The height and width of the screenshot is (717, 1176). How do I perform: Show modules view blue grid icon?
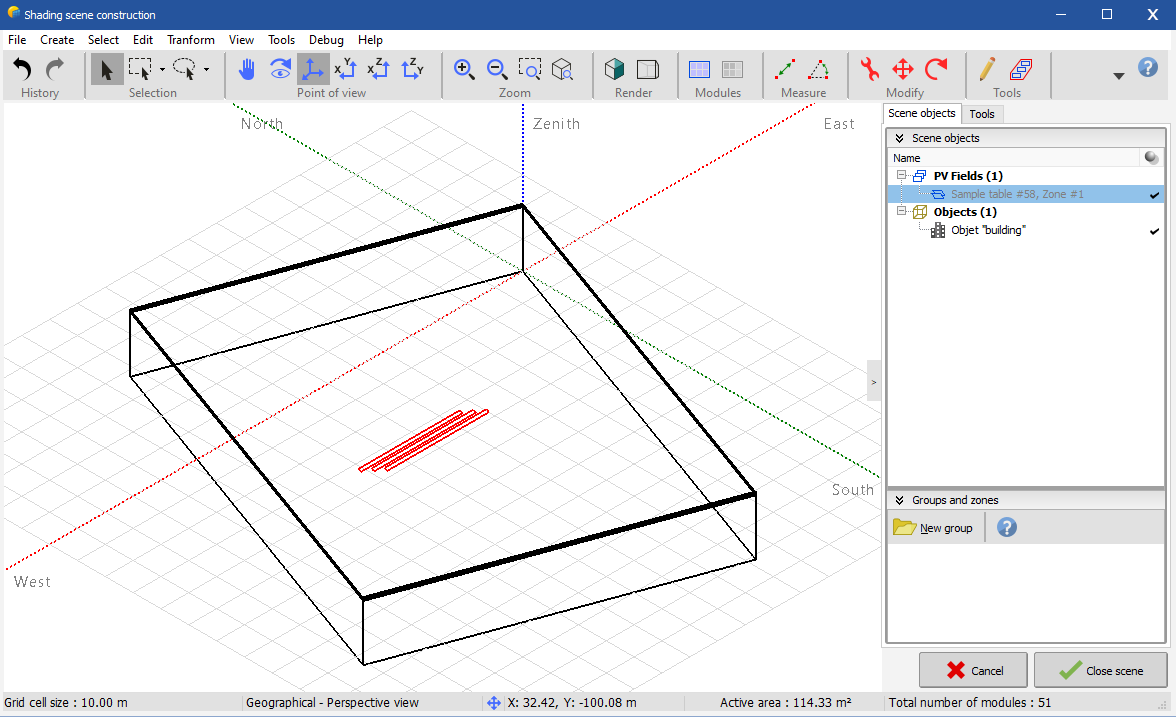[x=700, y=70]
